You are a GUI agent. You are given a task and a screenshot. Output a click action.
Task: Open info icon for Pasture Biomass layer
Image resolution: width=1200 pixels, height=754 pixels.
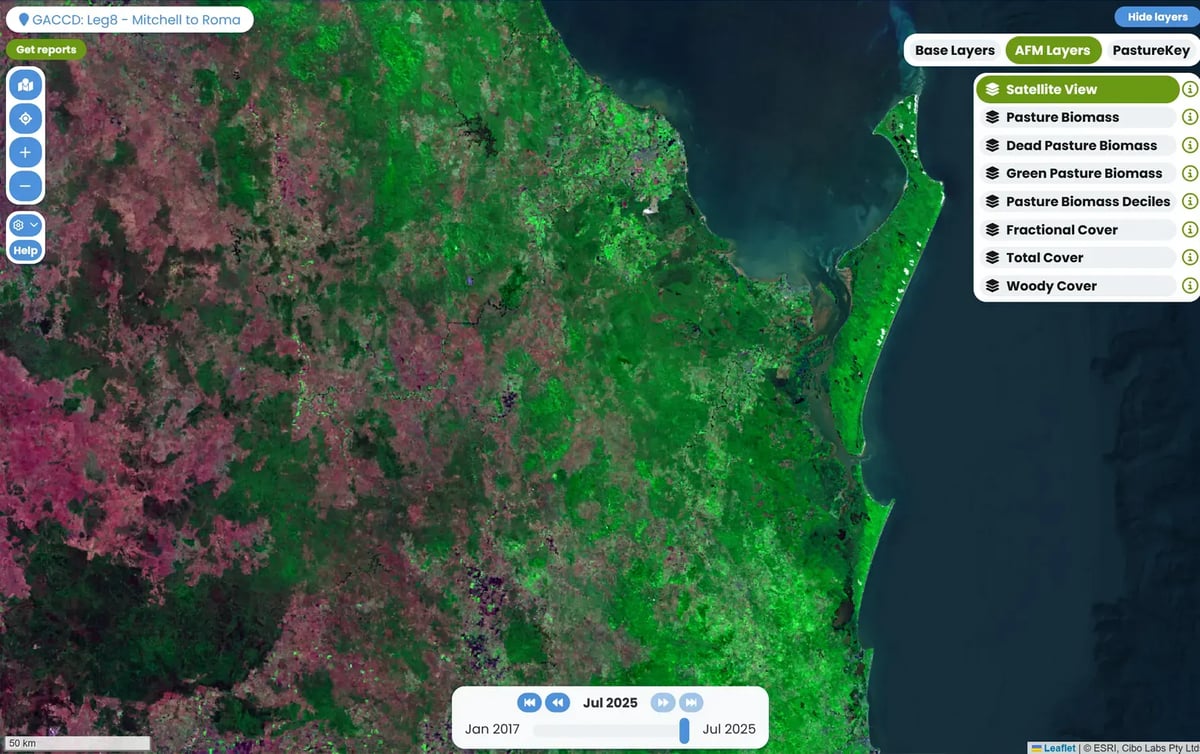click(1190, 117)
